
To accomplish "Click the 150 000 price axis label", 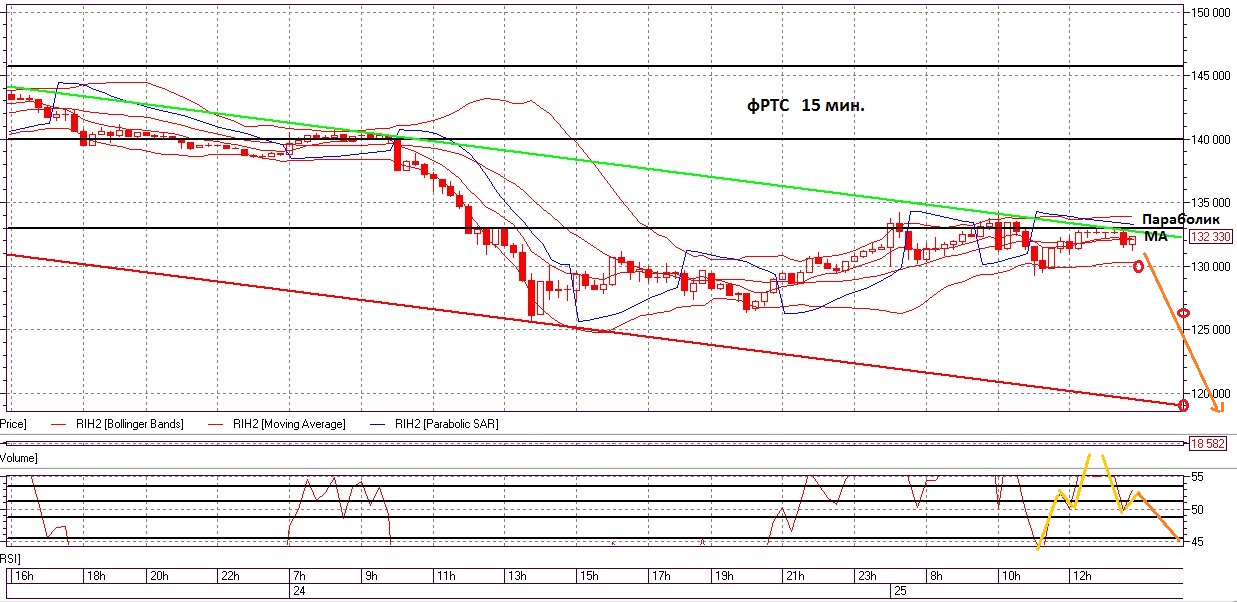I will point(1210,13).
